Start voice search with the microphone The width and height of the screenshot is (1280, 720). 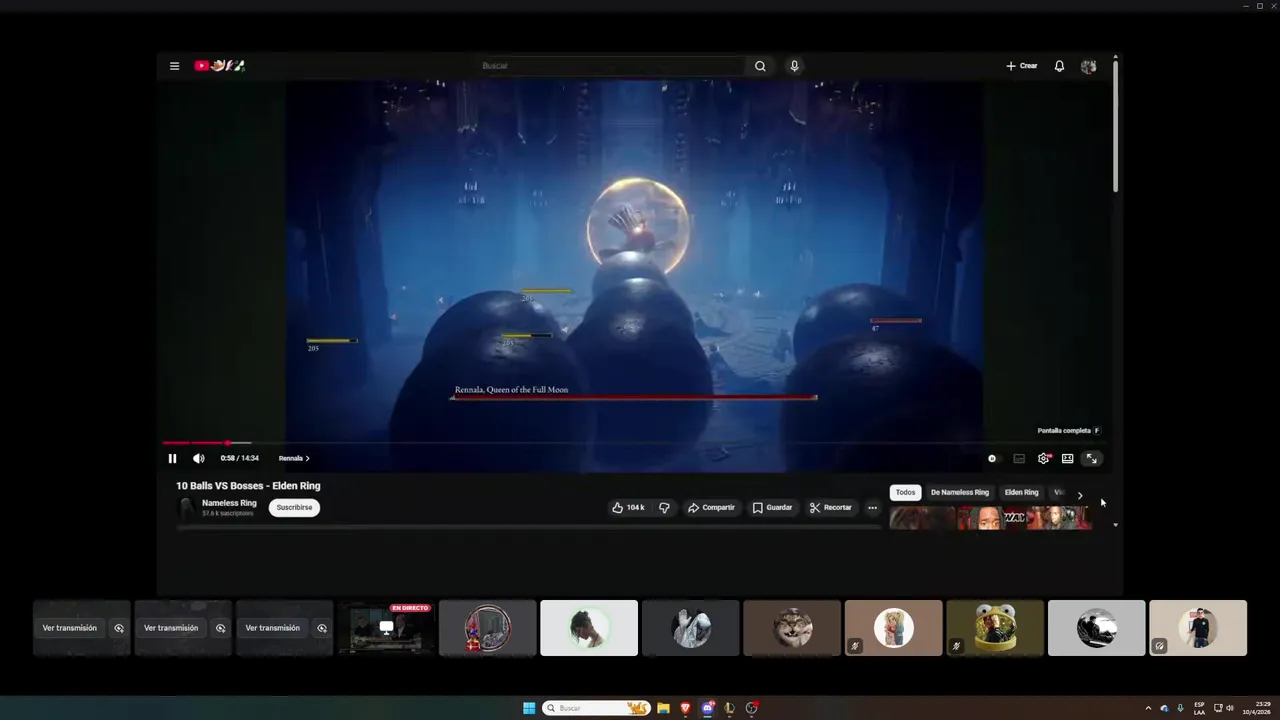tap(794, 66)
